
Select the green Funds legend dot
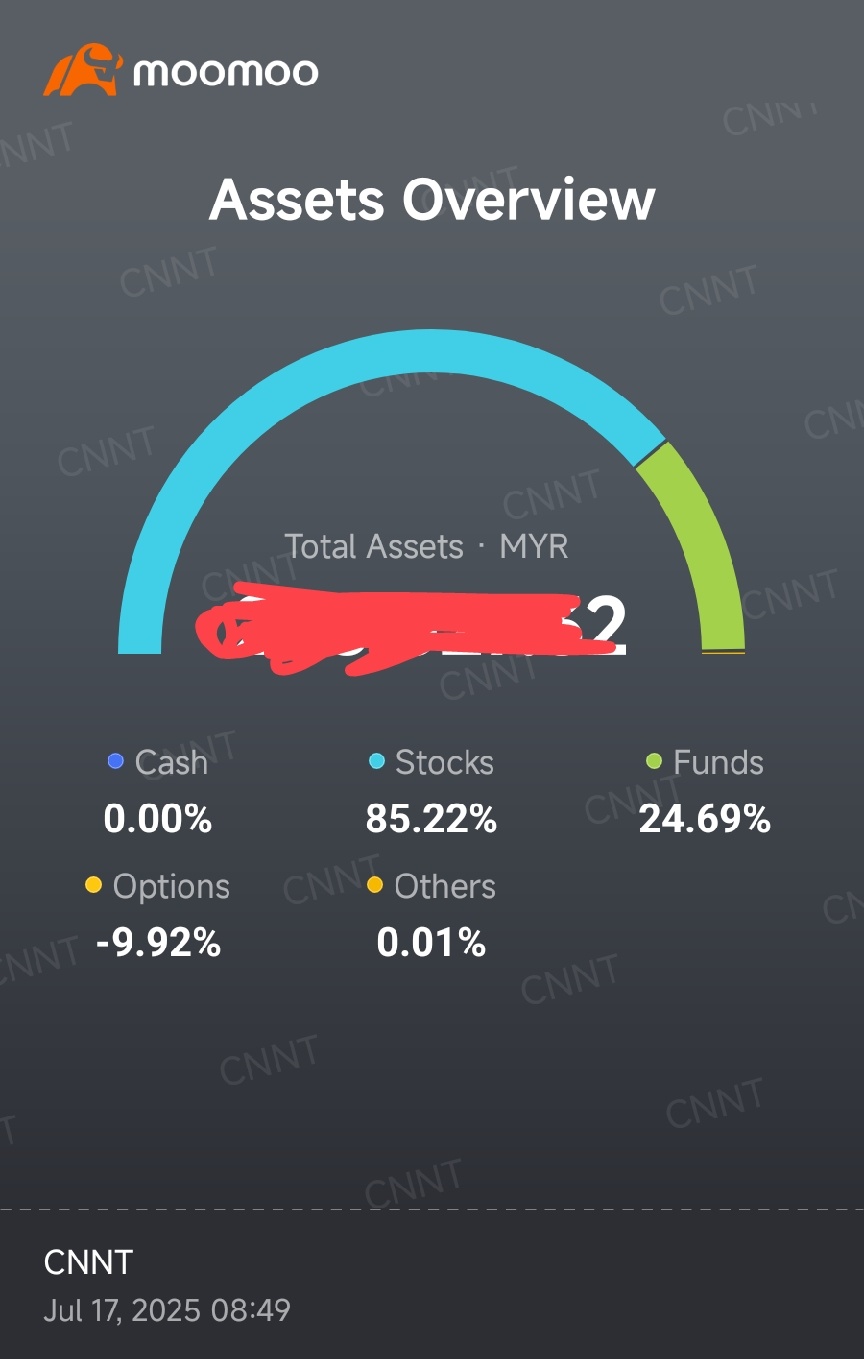(654, 762)
